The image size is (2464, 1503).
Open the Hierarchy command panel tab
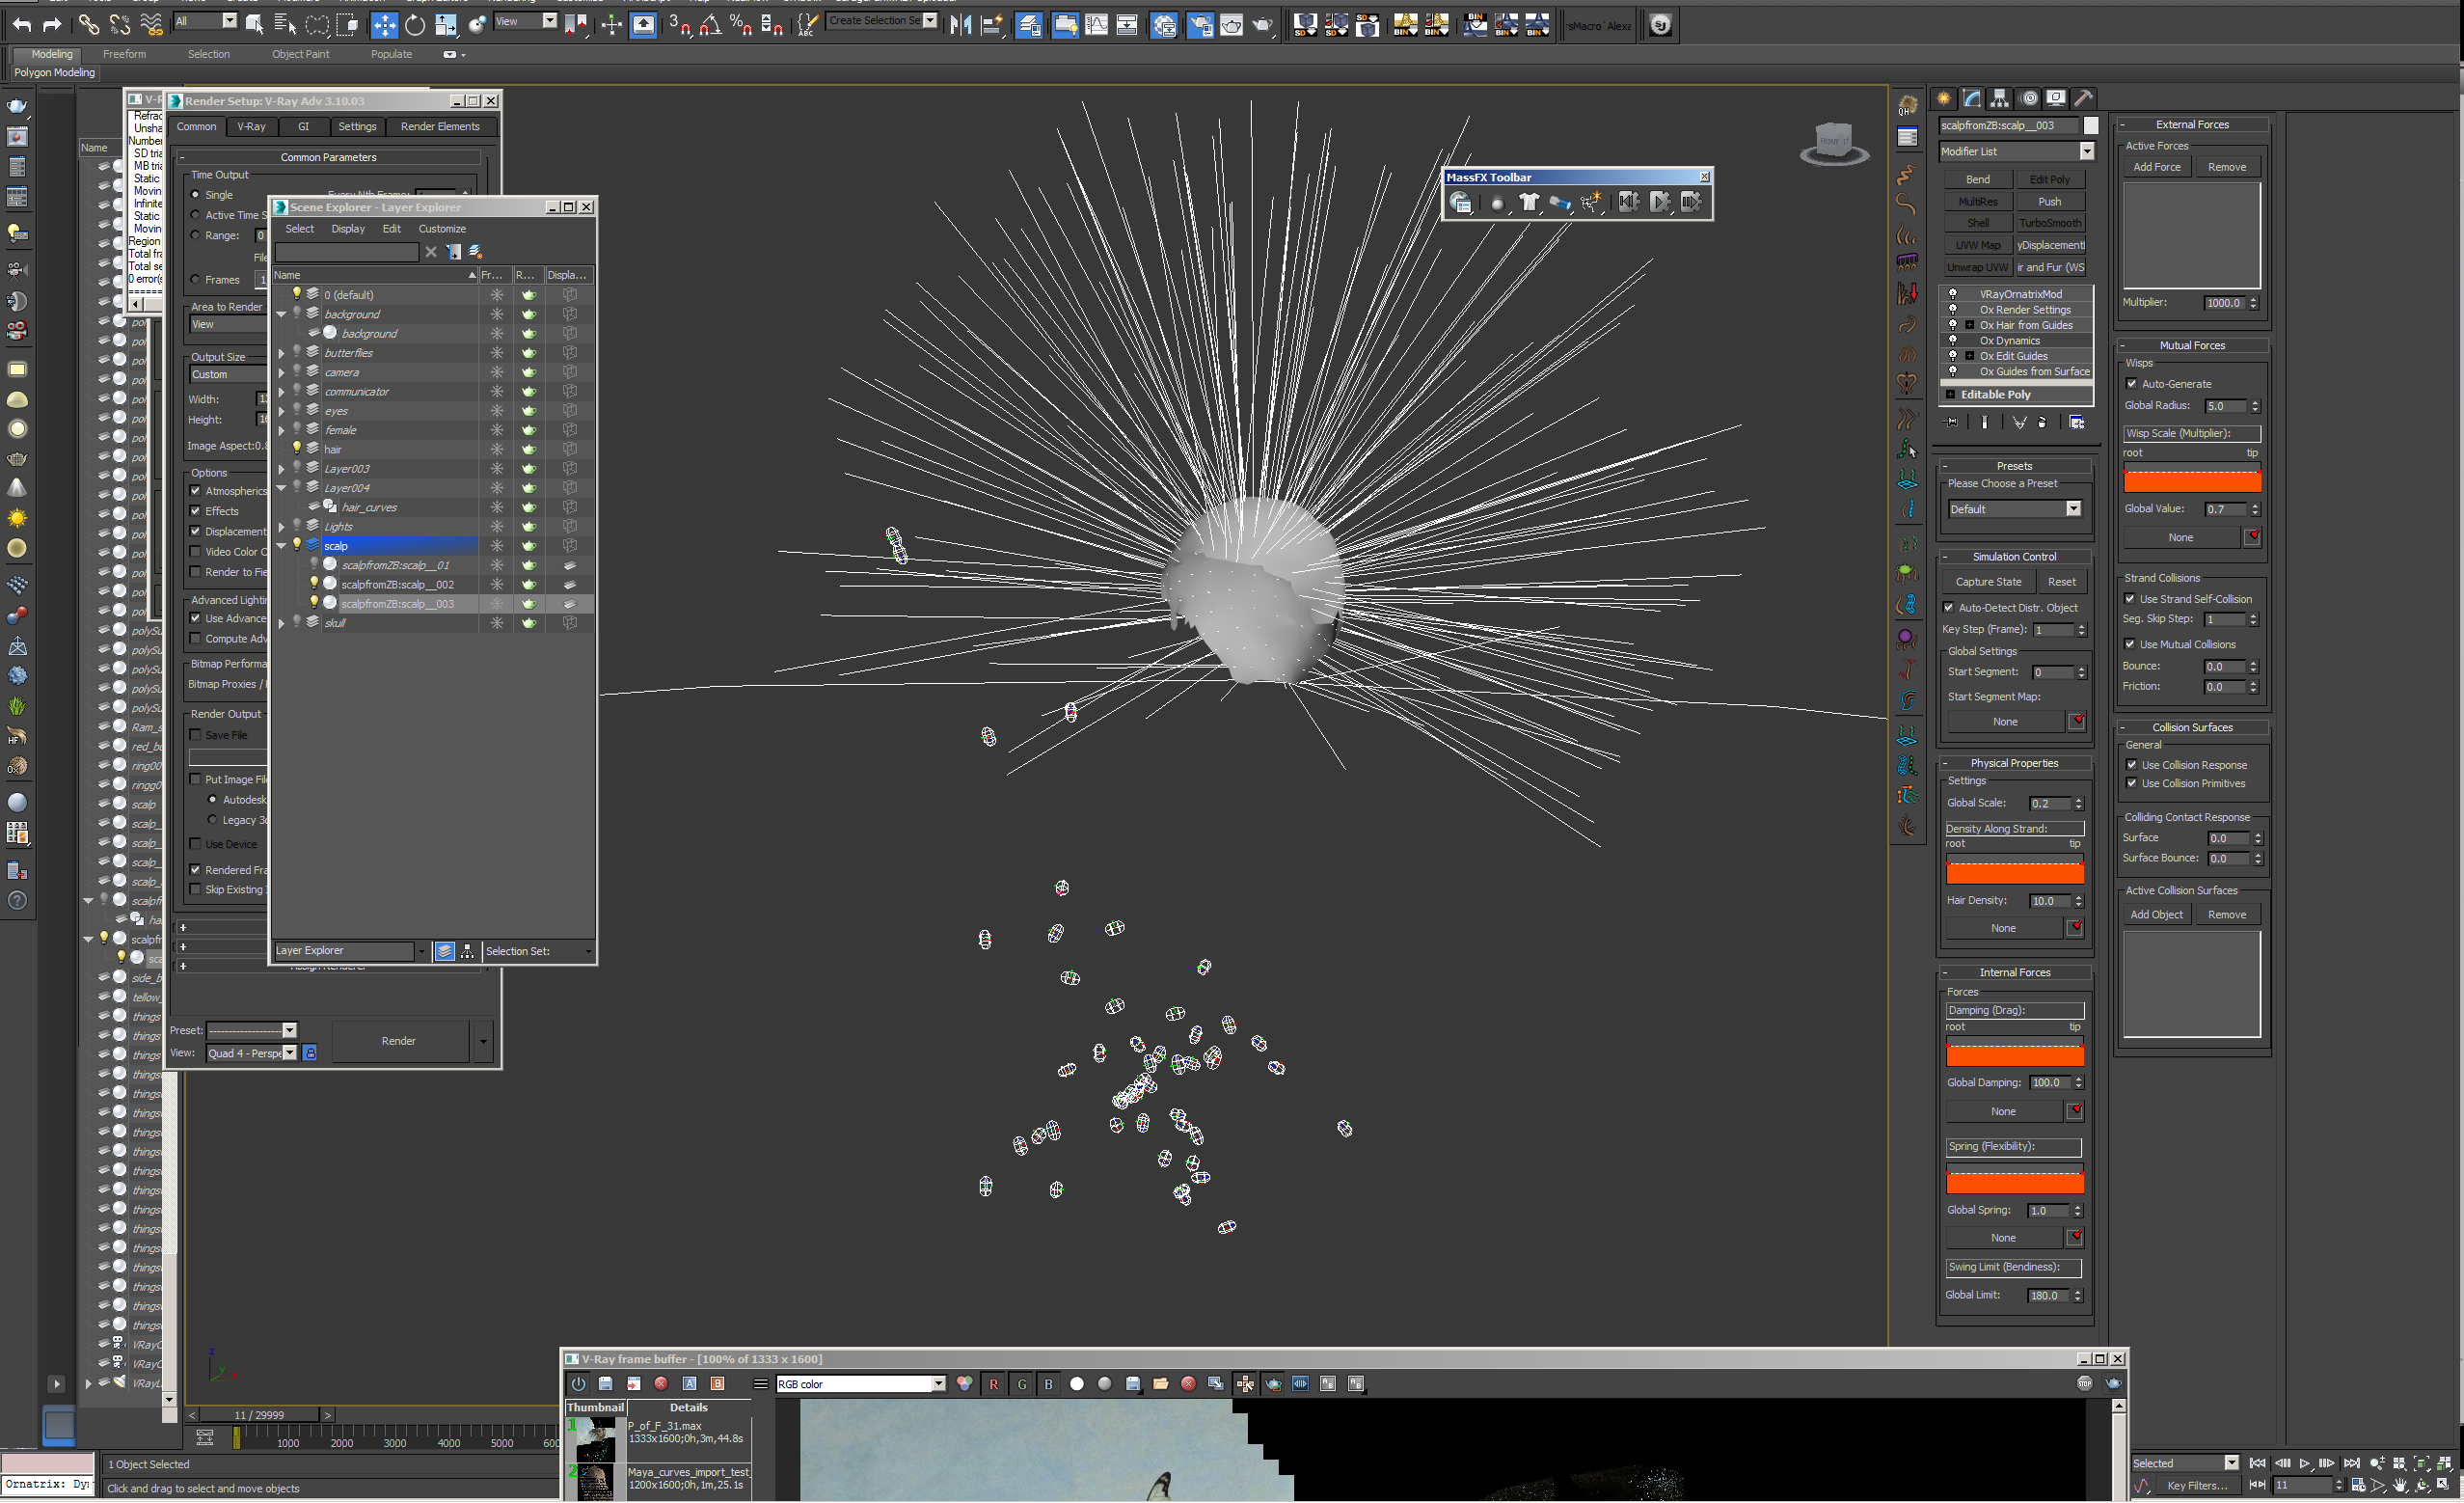tap(1999, 98)
